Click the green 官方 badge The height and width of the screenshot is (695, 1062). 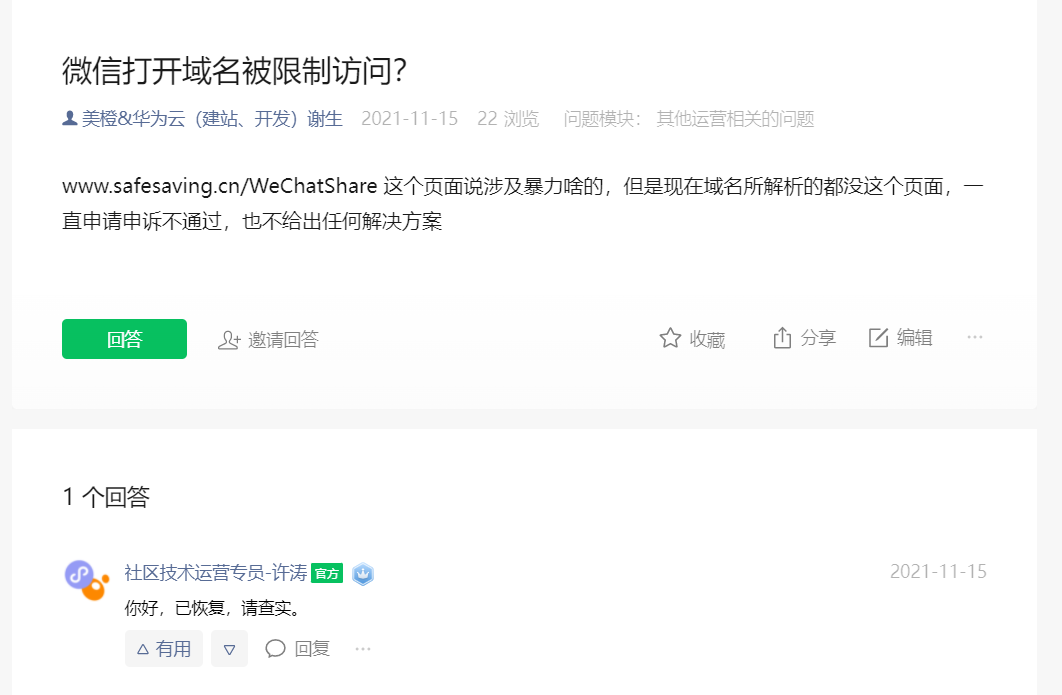(x=327, y=574)
